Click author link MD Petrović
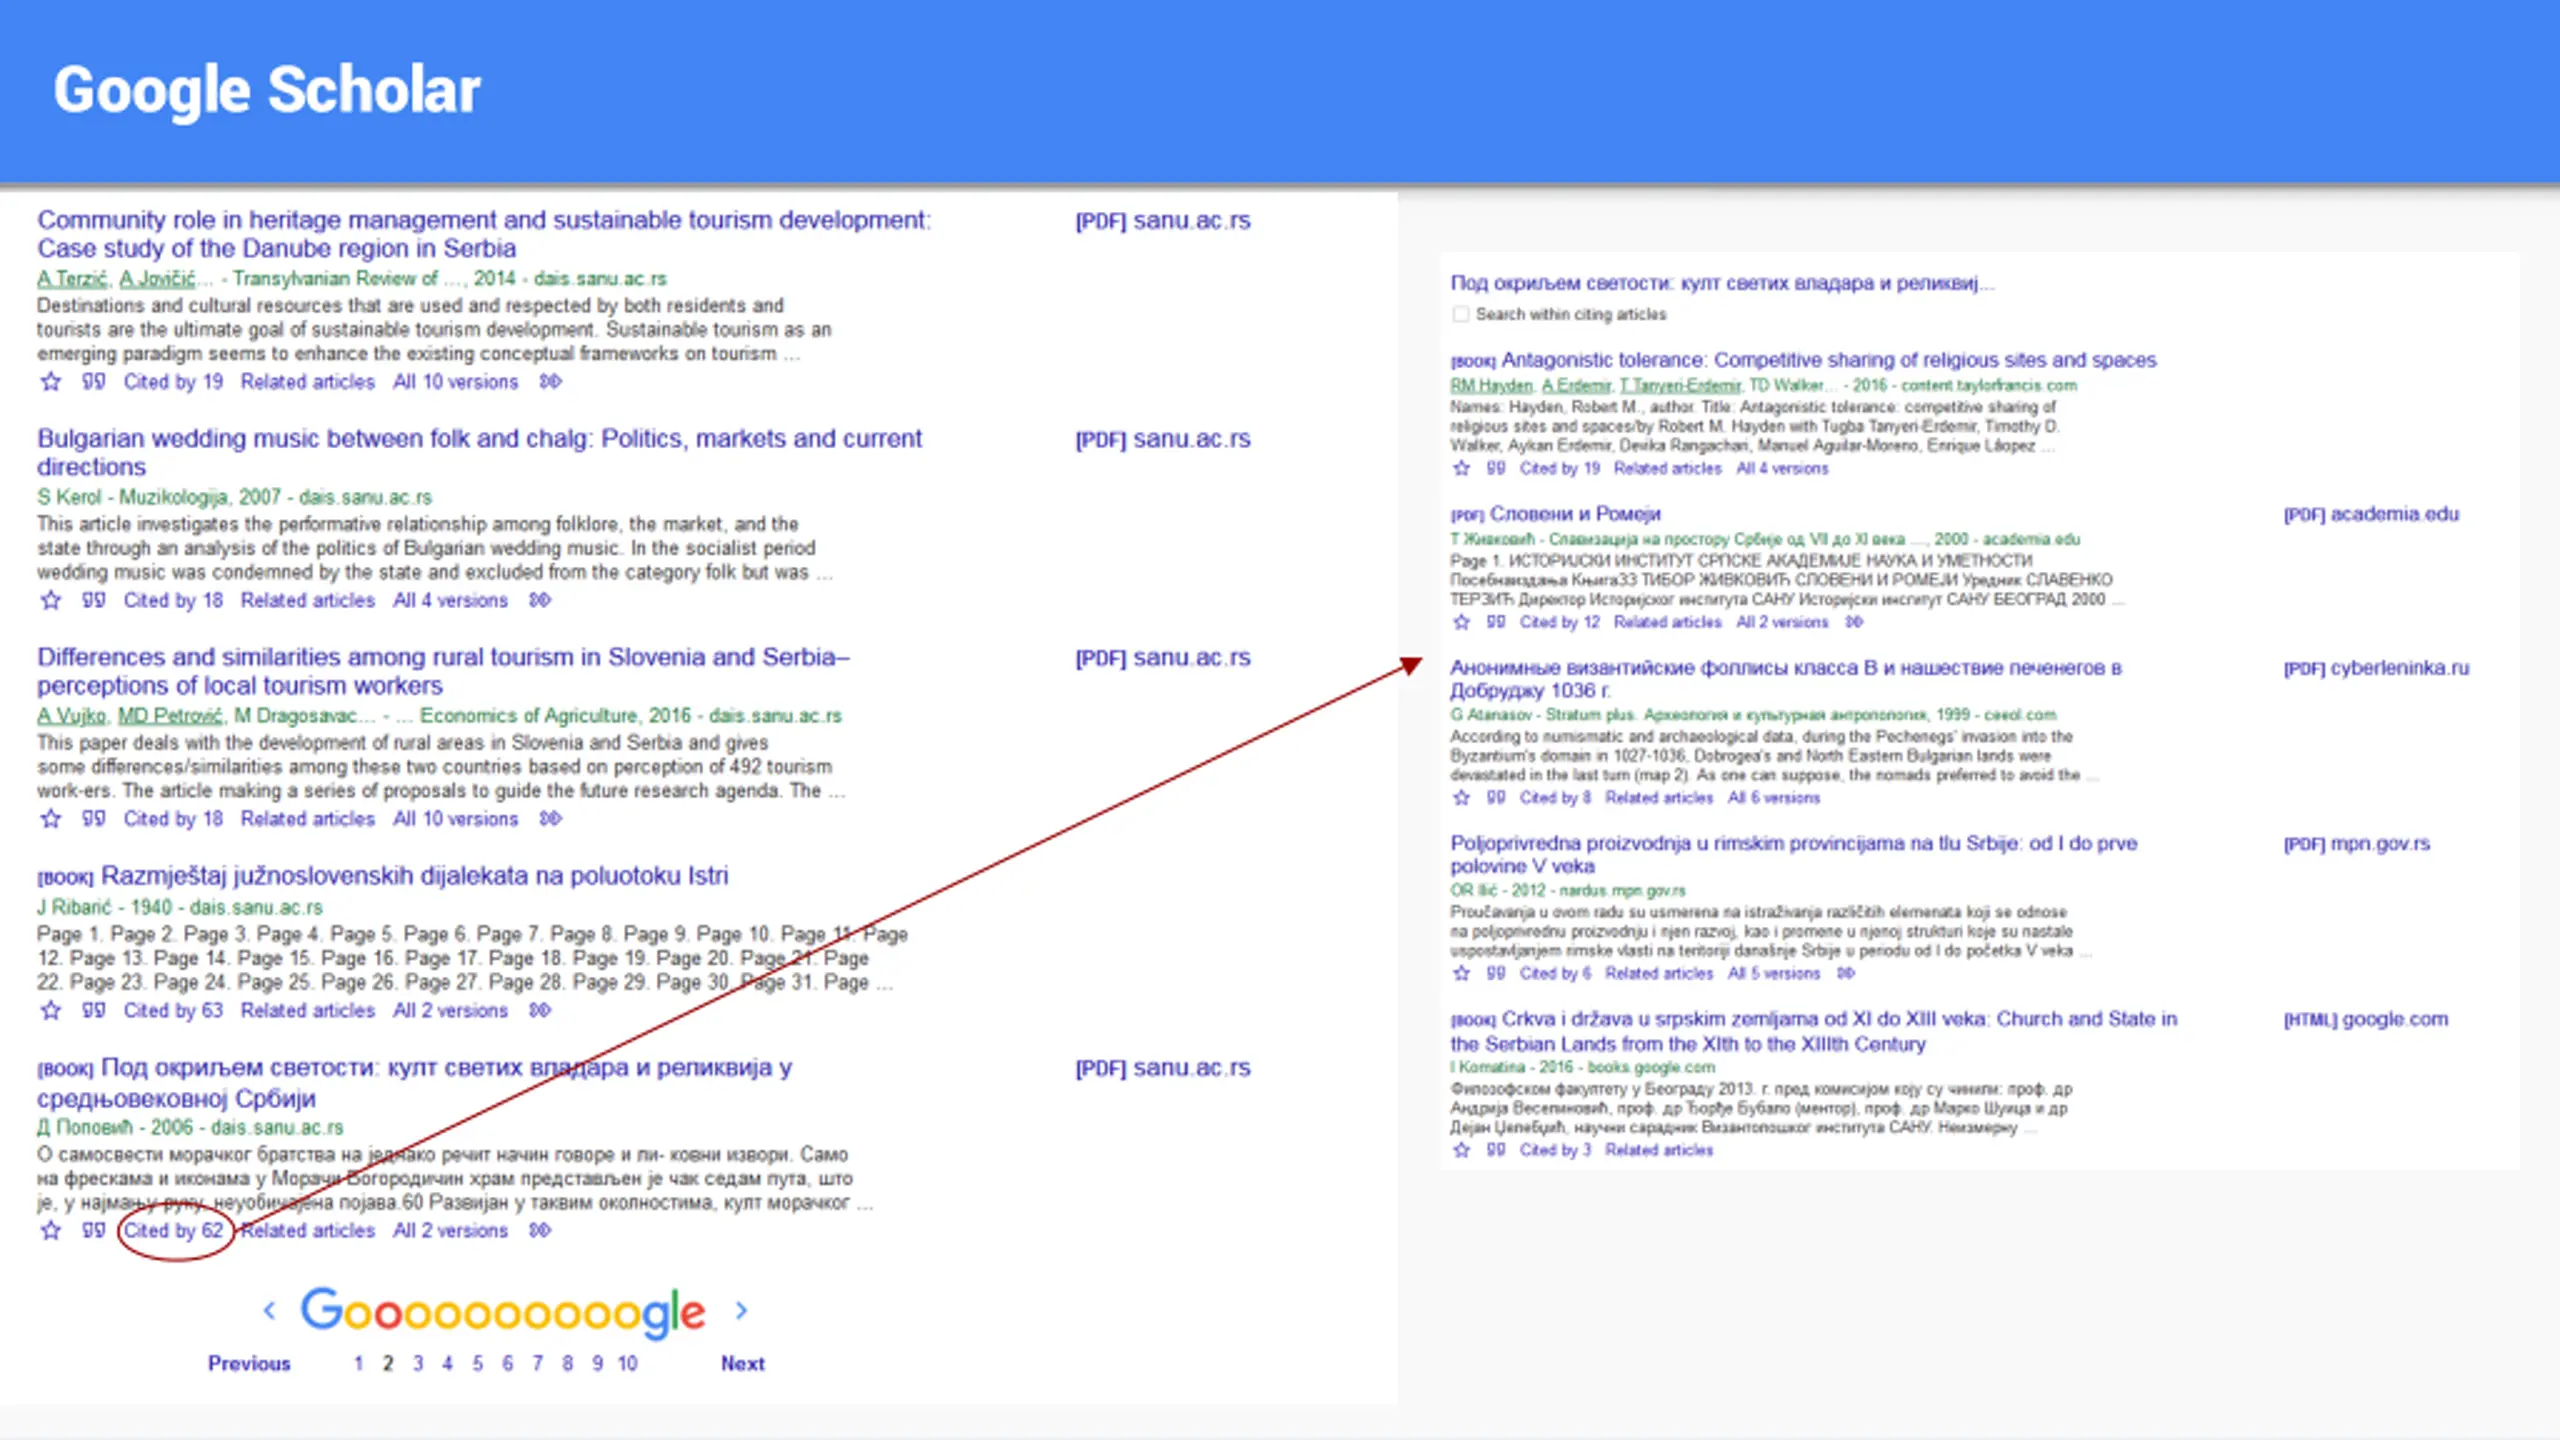Screen dimensions: 2560x1440 click(170, 716)
